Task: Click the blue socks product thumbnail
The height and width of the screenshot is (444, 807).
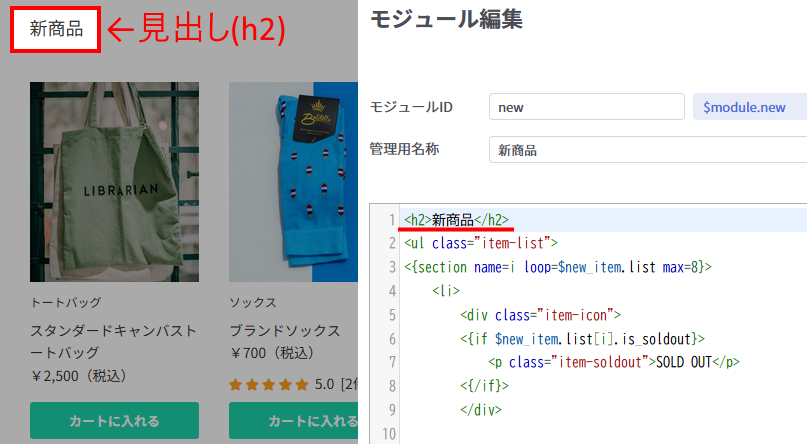Action: point(293,182)
